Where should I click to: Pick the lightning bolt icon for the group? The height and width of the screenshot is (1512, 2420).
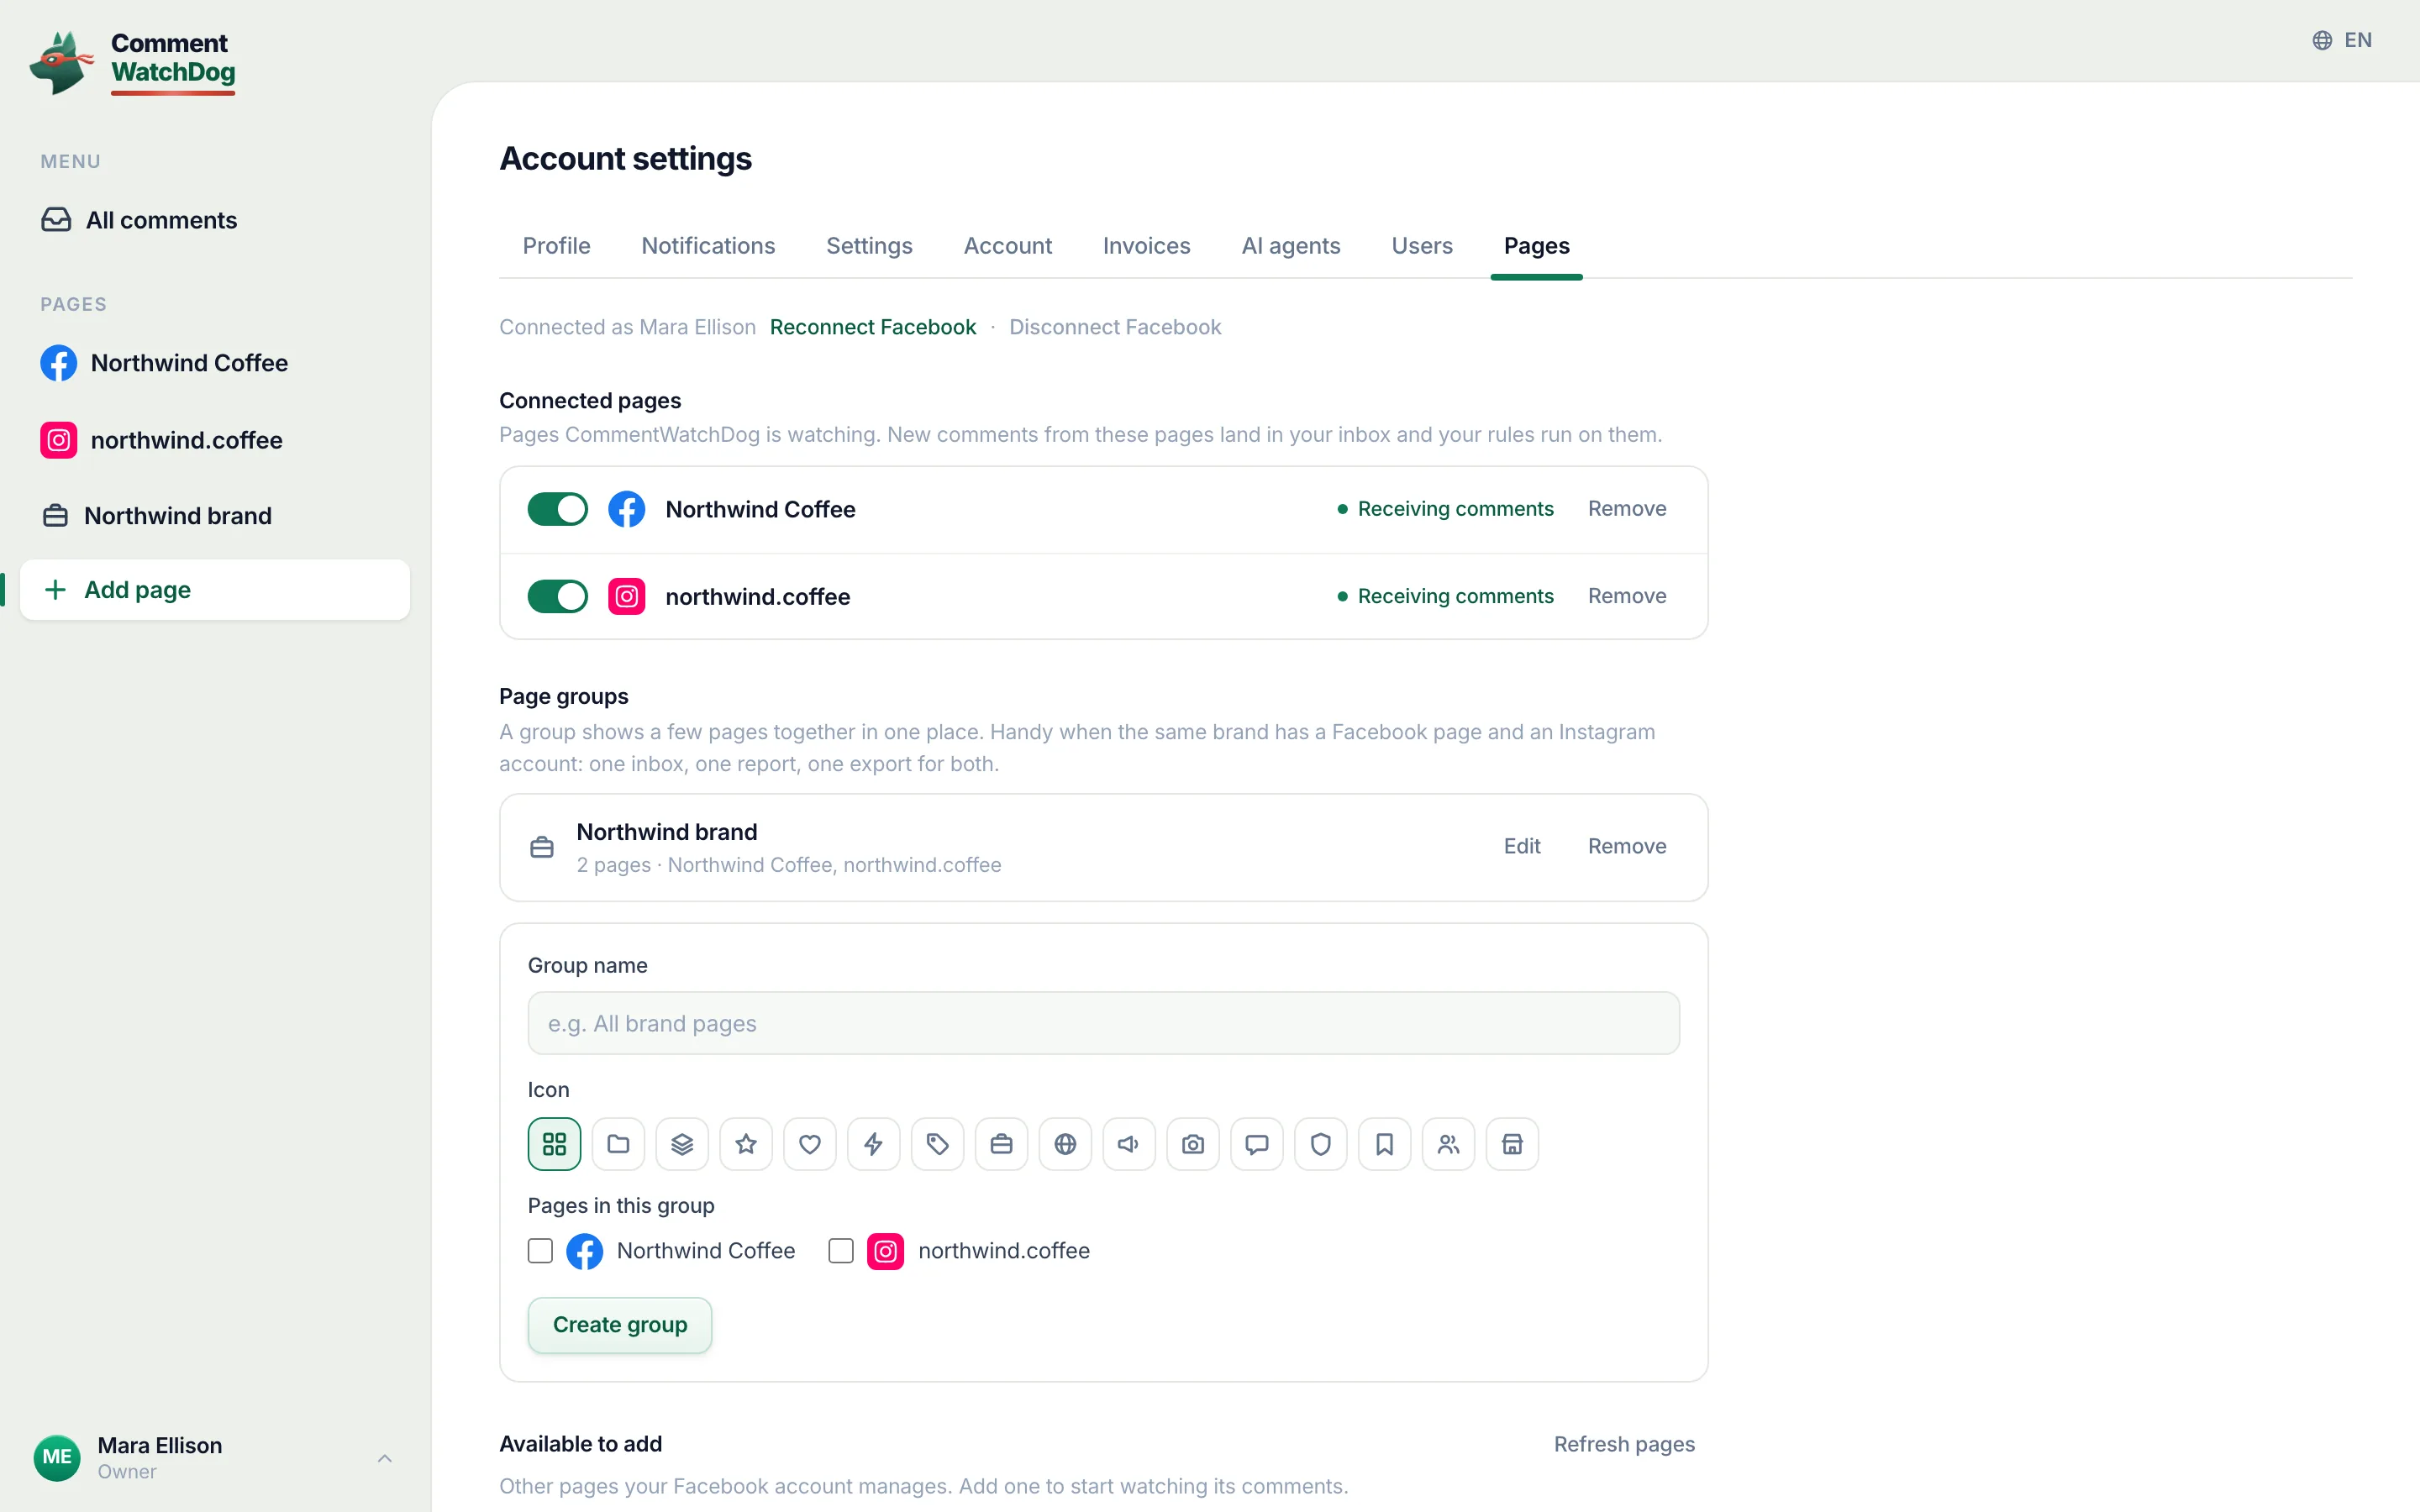[873, 1144]
